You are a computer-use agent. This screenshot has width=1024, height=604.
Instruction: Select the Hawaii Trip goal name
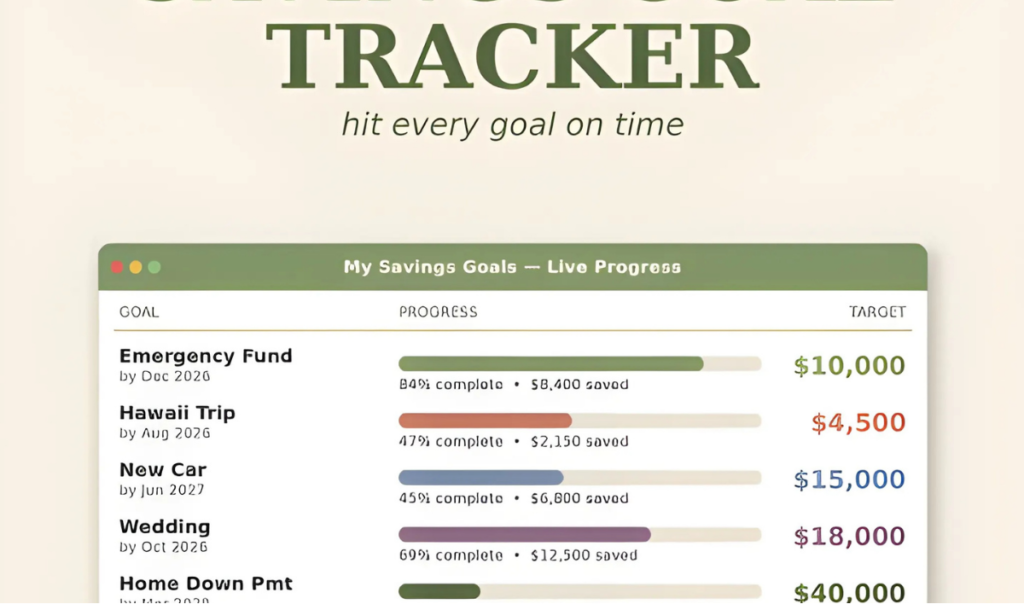point(177,413)
